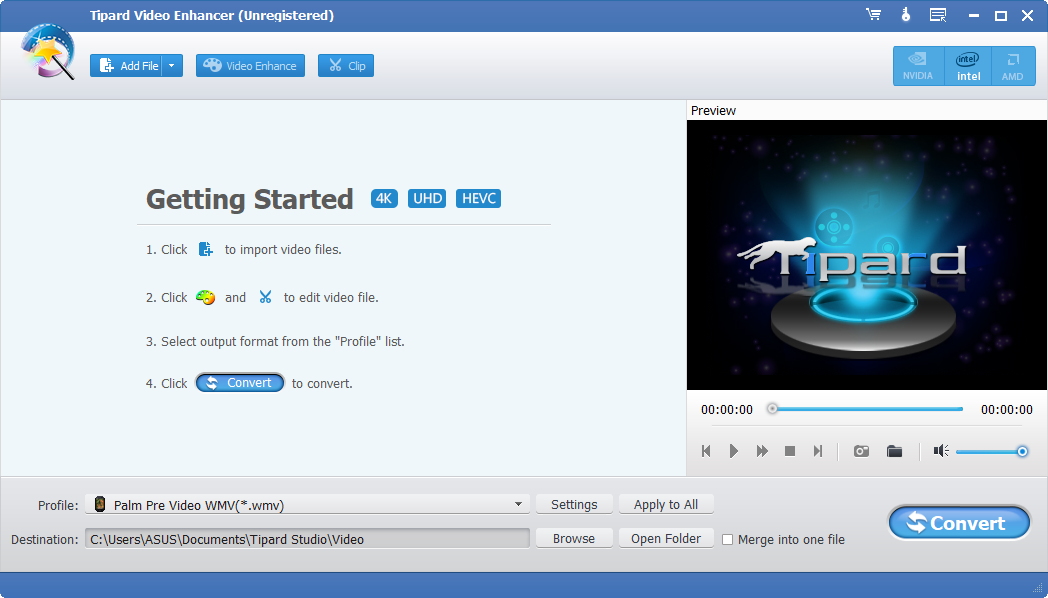
Task: Open the Add File dropdown arrow
Action: click(172, 65)
